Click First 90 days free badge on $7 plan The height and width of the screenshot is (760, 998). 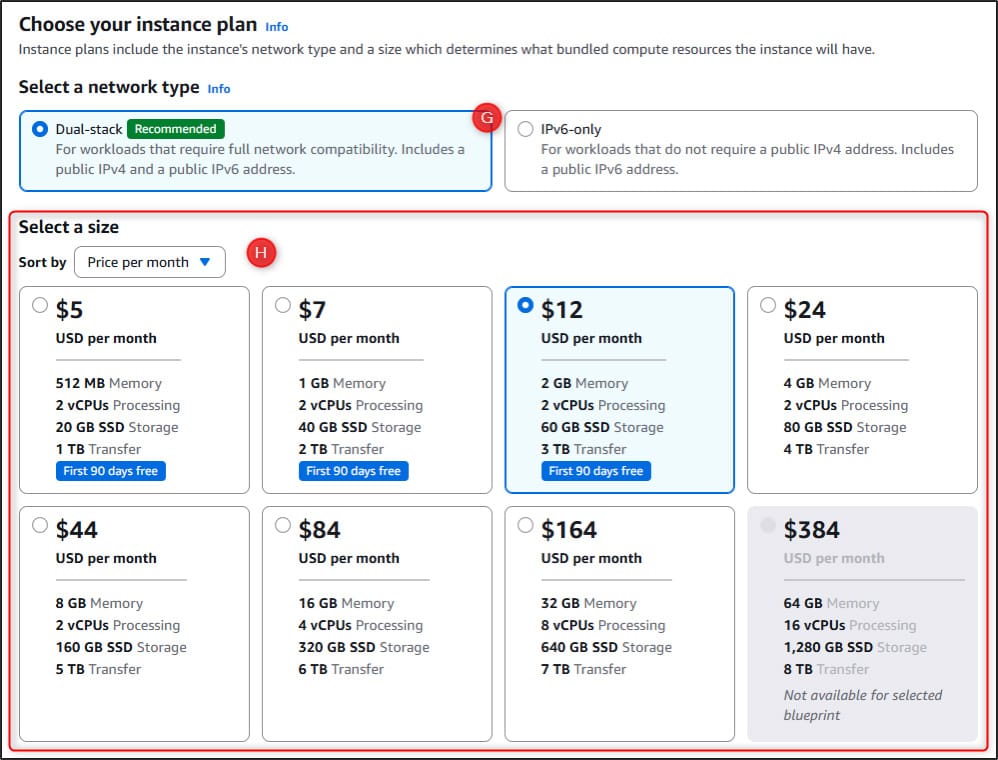point(353,471)
